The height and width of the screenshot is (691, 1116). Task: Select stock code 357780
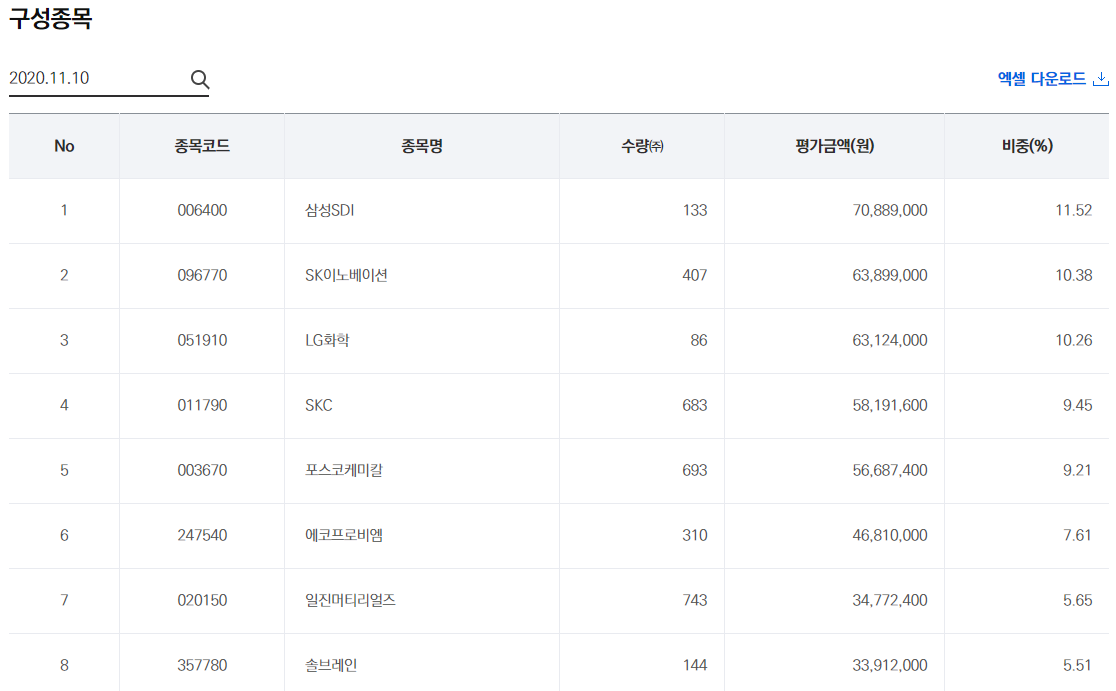click(202, 665)
